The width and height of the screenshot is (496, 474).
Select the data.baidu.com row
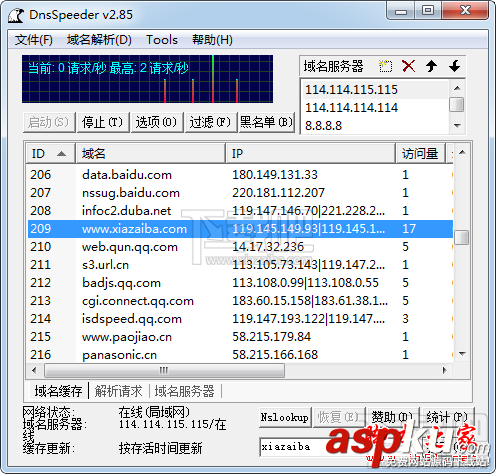click(x=240, y=175)
